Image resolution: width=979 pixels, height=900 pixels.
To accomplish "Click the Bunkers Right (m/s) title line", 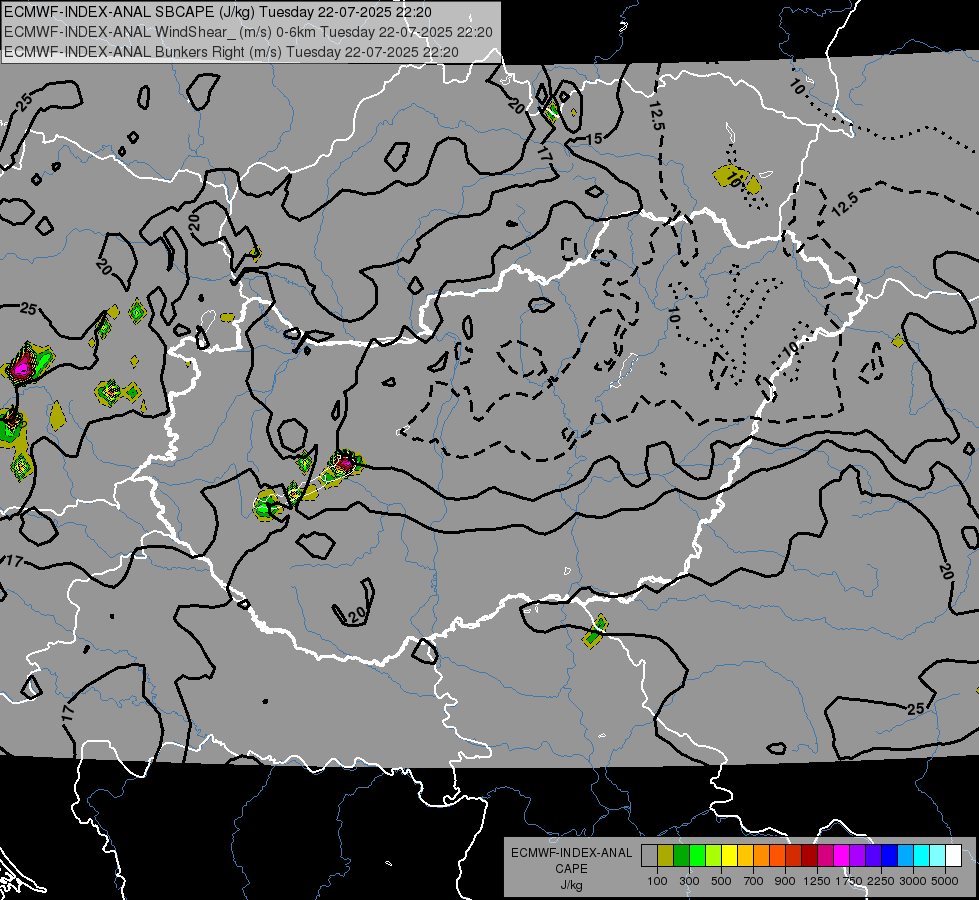I will 231,52.
